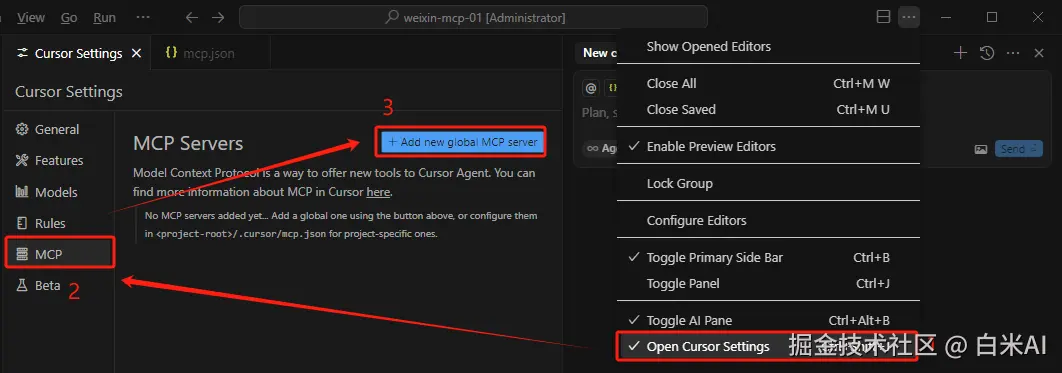Select the MCP settings section
Screen dimensions: 1062x373
(60, 255)
